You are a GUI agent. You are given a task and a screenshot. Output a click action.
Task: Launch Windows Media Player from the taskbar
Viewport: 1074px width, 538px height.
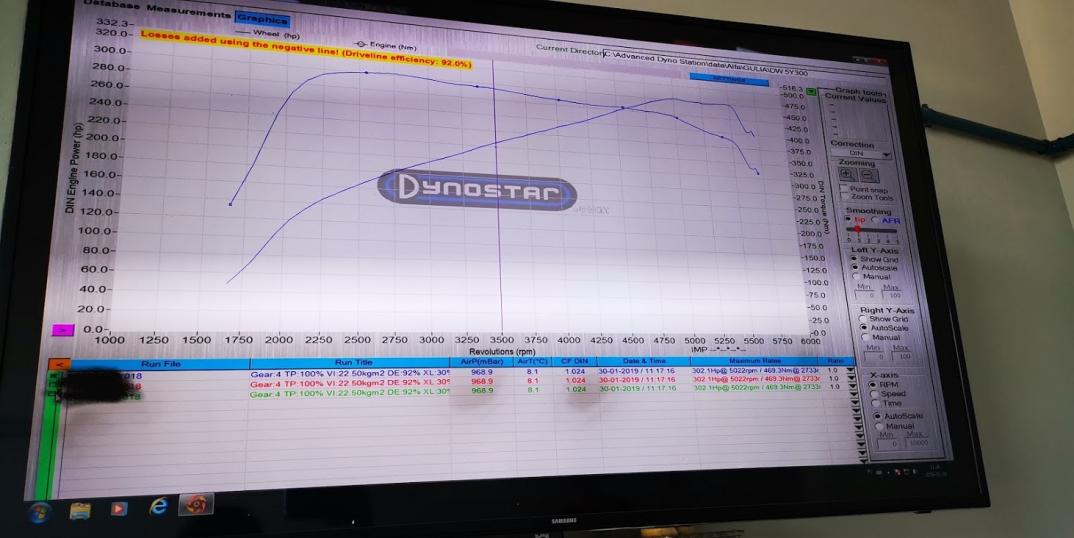(119, 509)
